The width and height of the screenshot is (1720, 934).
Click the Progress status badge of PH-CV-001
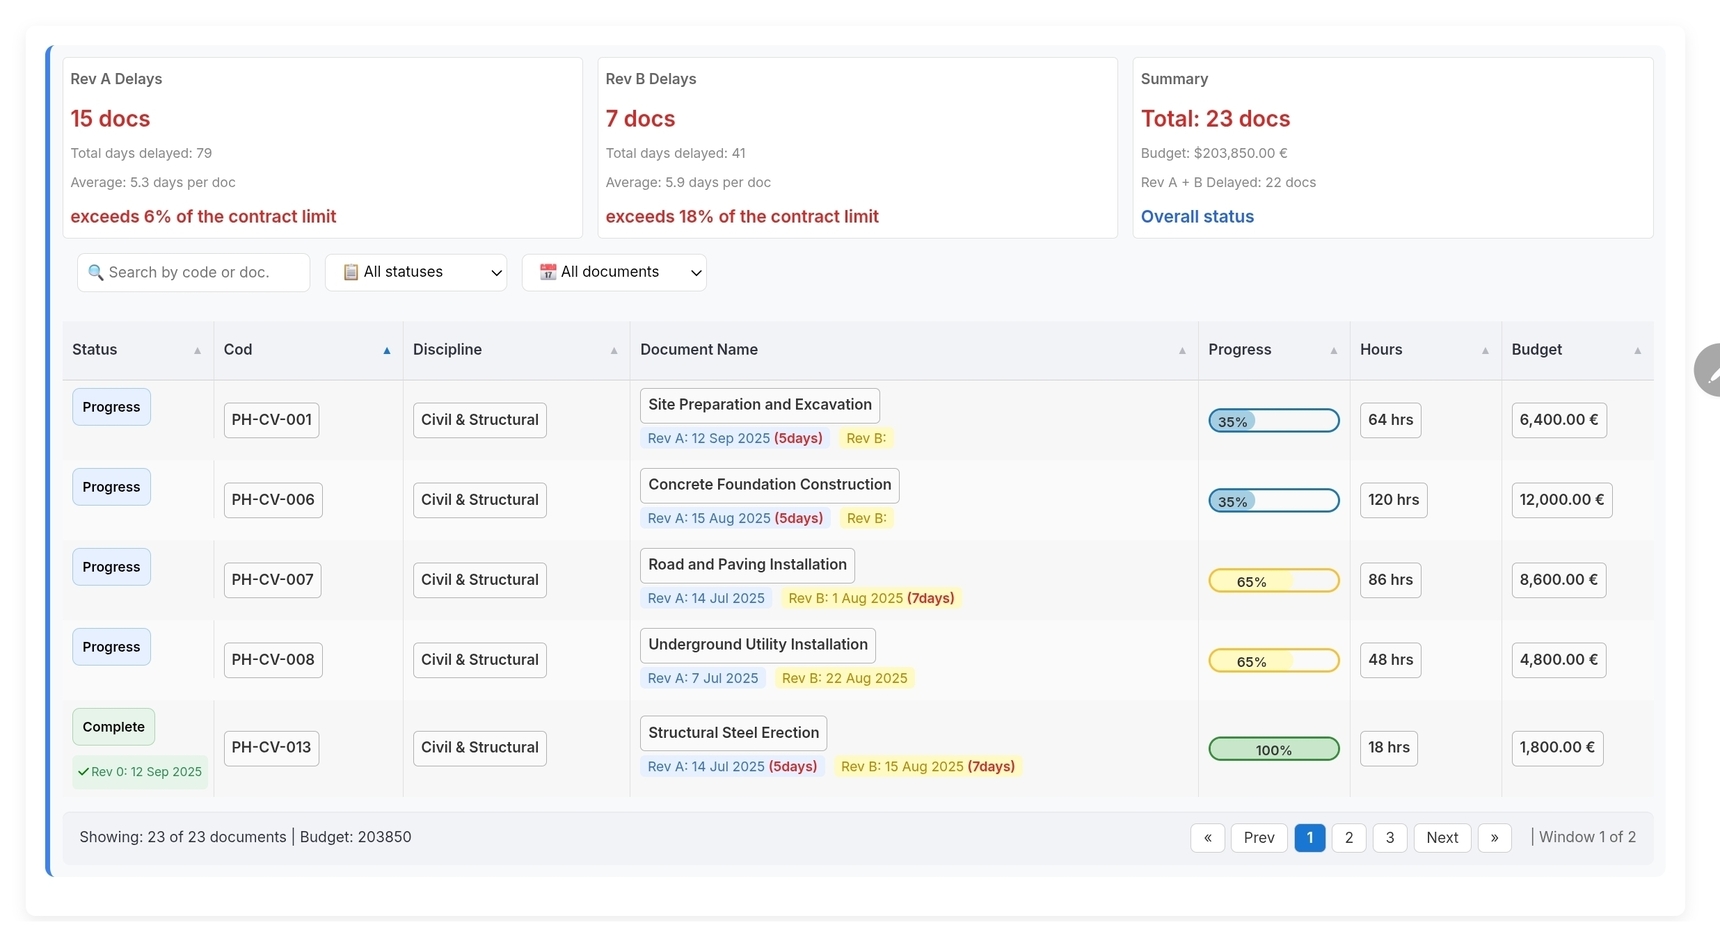pyautogui.click(x=111, y=407)
